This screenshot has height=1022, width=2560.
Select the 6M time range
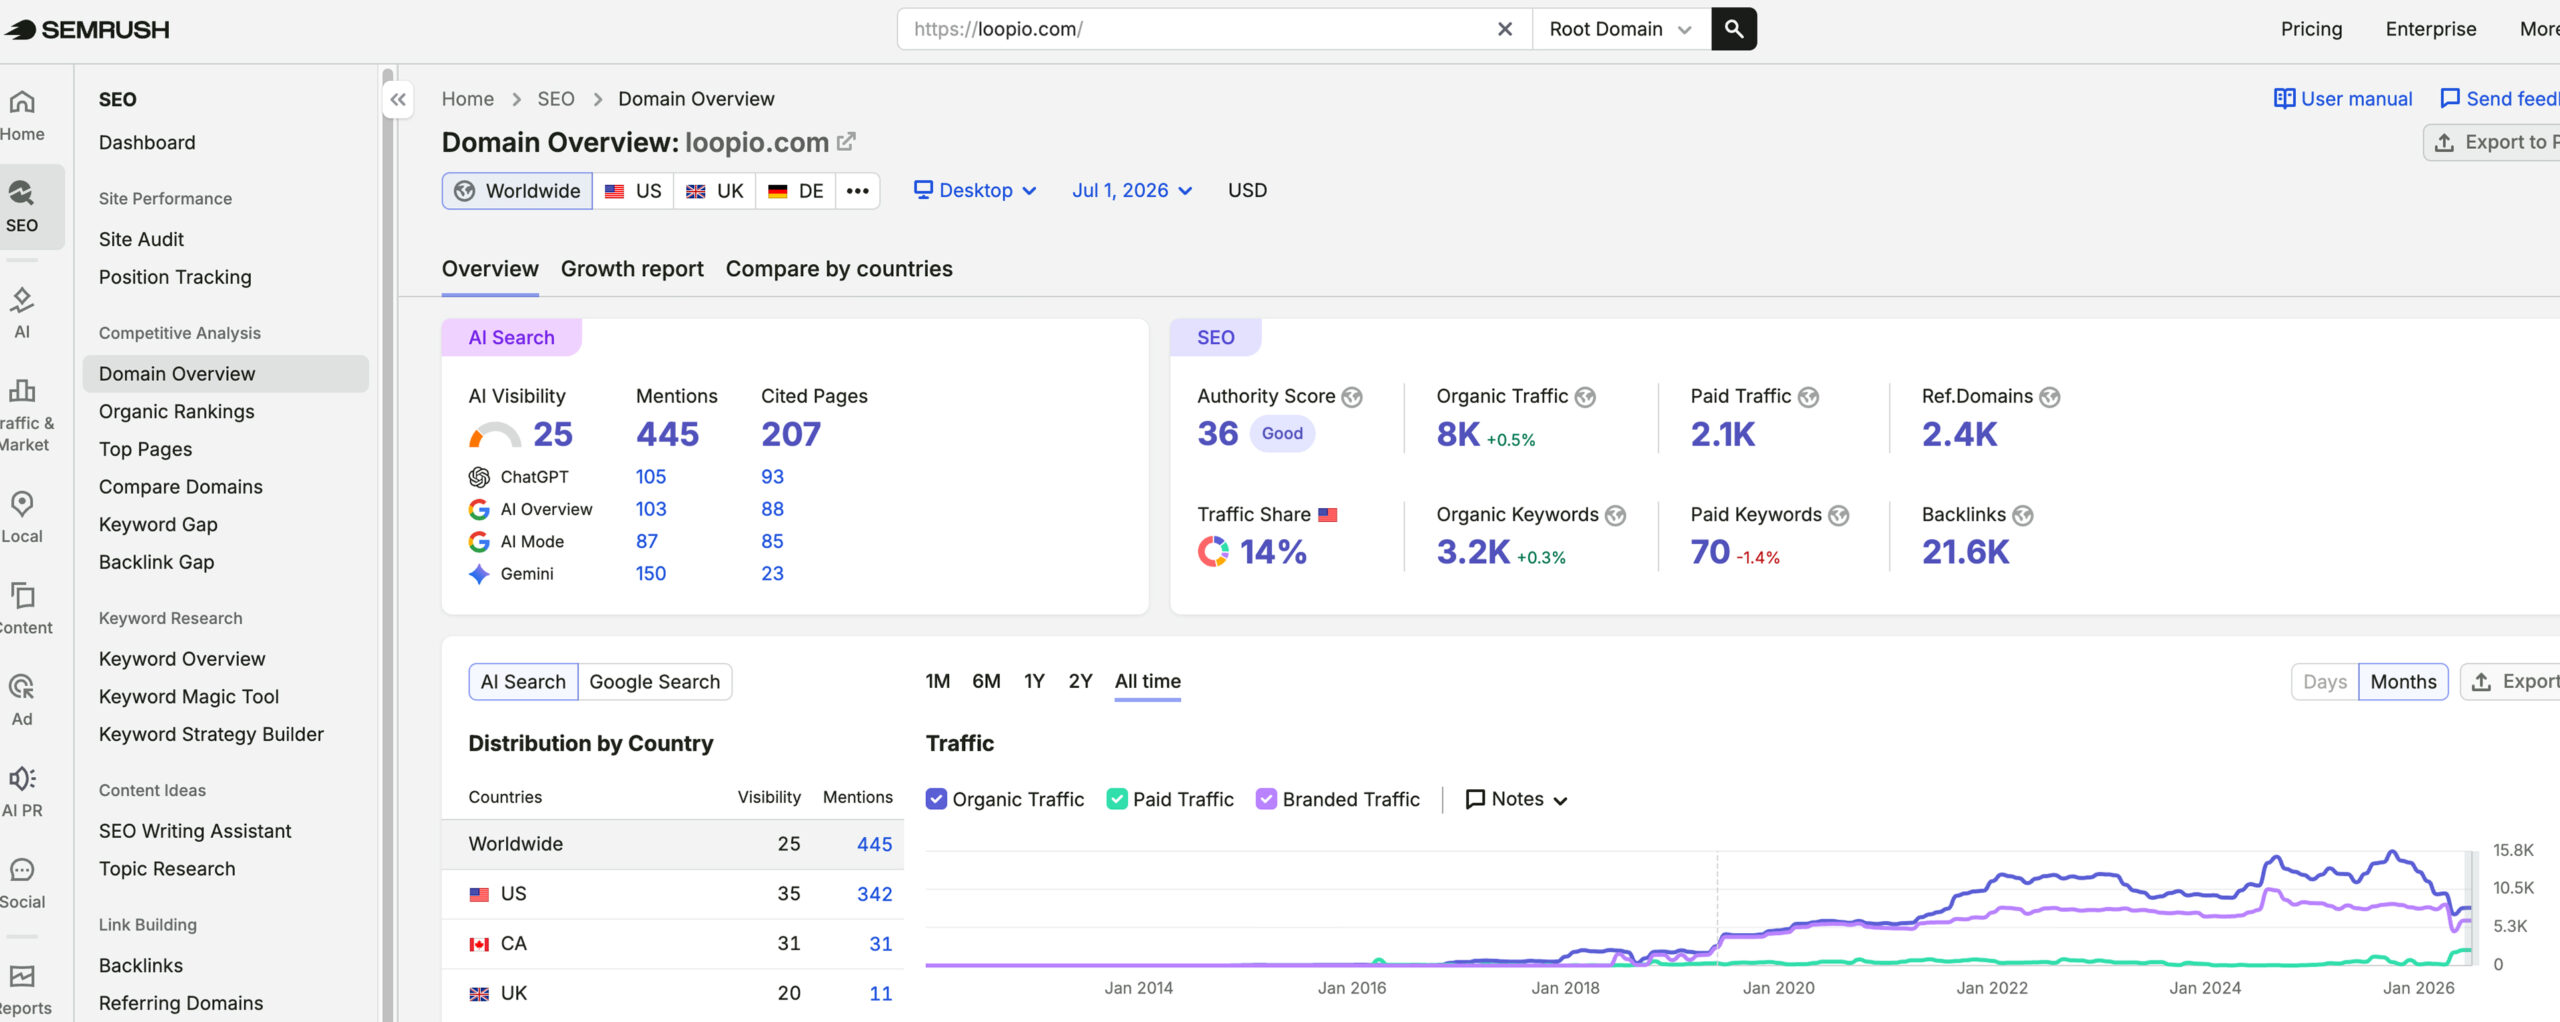coord(986,681)
